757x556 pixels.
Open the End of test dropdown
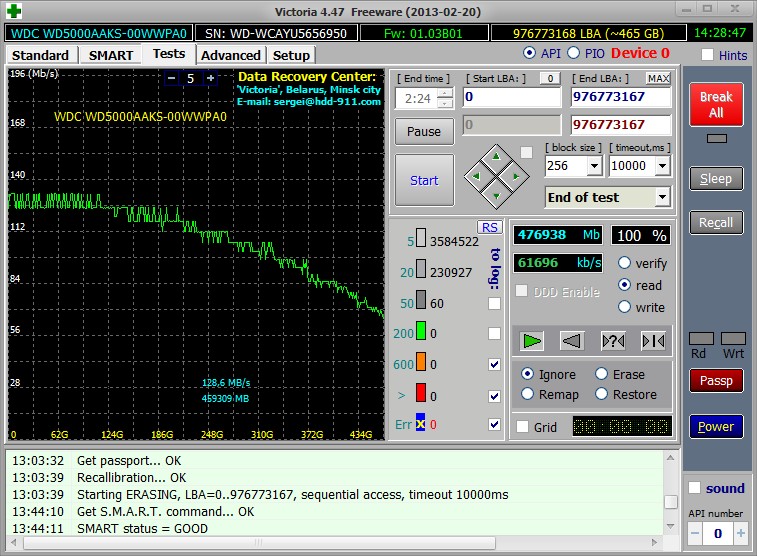coord(661,197)
